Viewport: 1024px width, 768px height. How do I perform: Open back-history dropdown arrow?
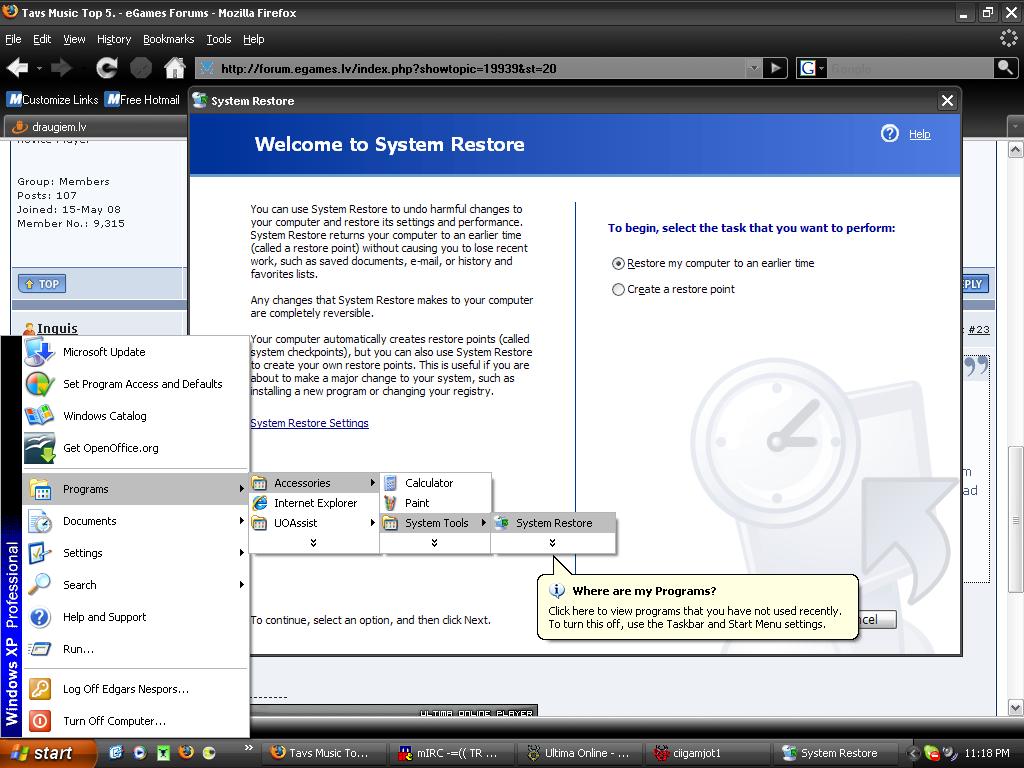click(39, 68)
